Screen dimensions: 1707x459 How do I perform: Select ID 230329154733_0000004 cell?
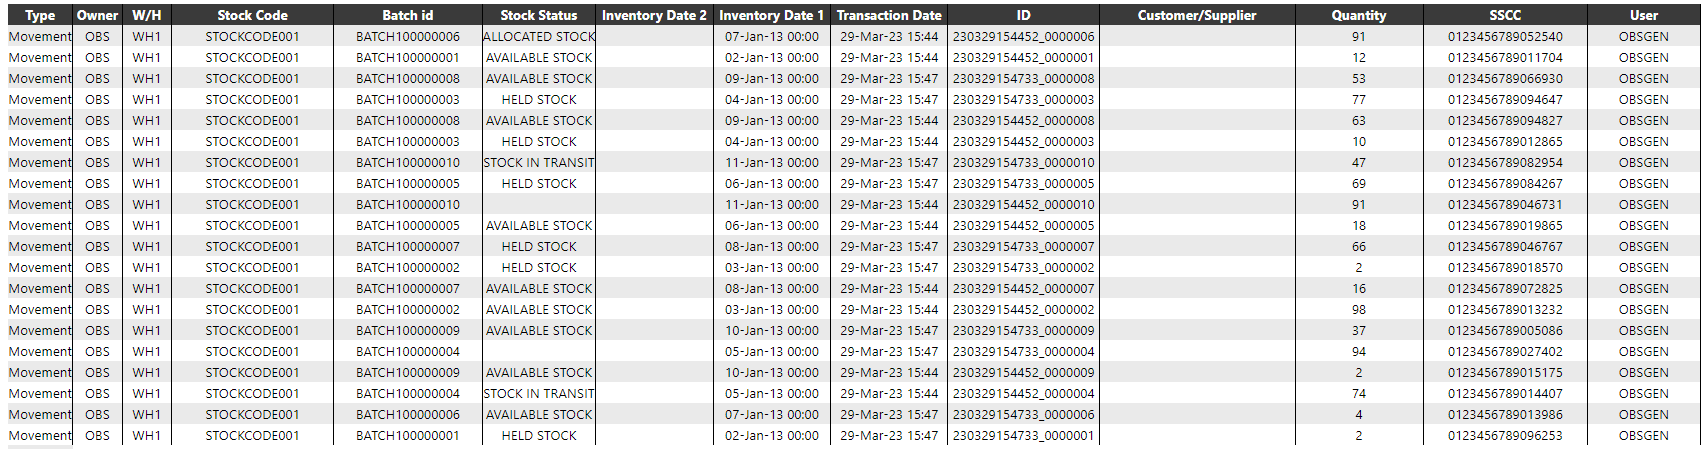pyautogui.click(x=1023, y=352)
